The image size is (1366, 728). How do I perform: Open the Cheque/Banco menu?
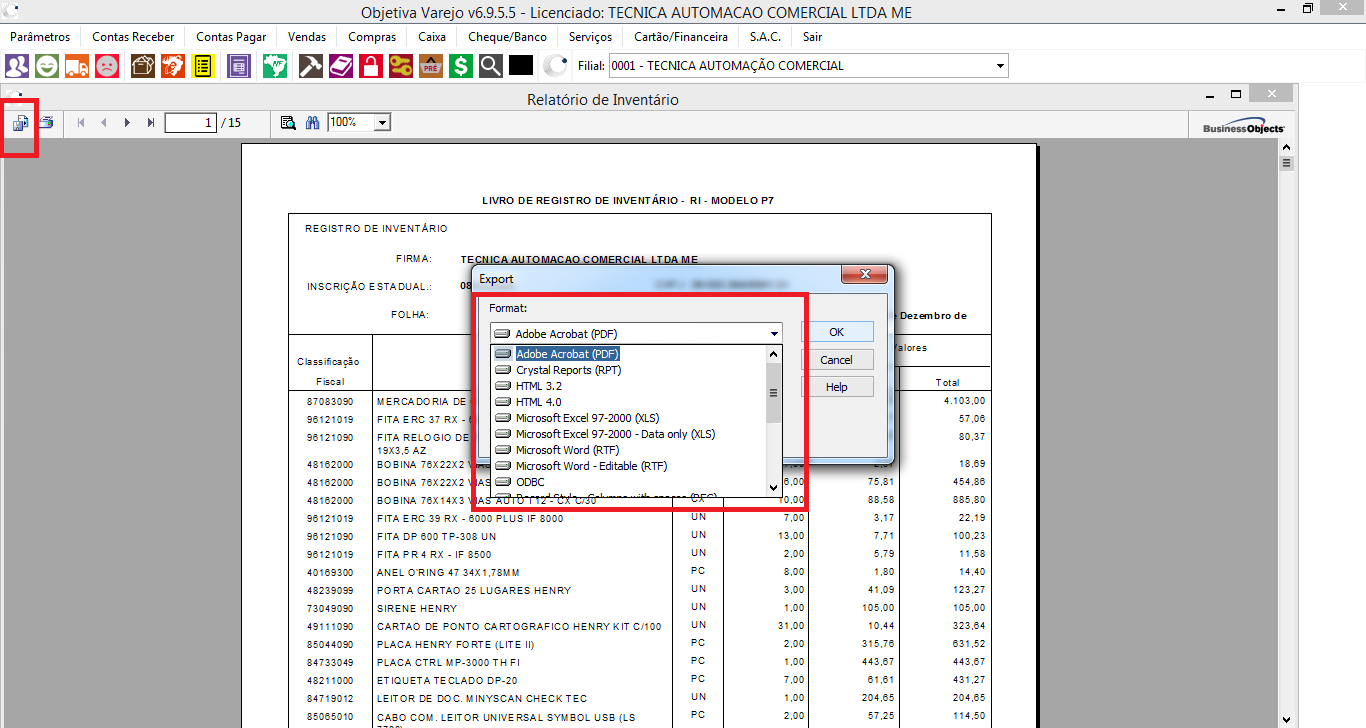[x=507, y=37]
